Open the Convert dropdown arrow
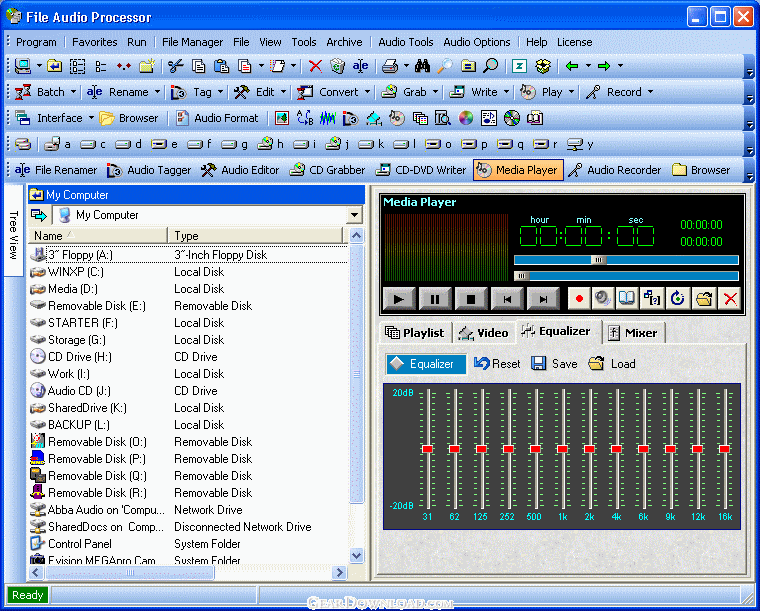760x611 pixels. pyautogui.click(x=367, y=92)
